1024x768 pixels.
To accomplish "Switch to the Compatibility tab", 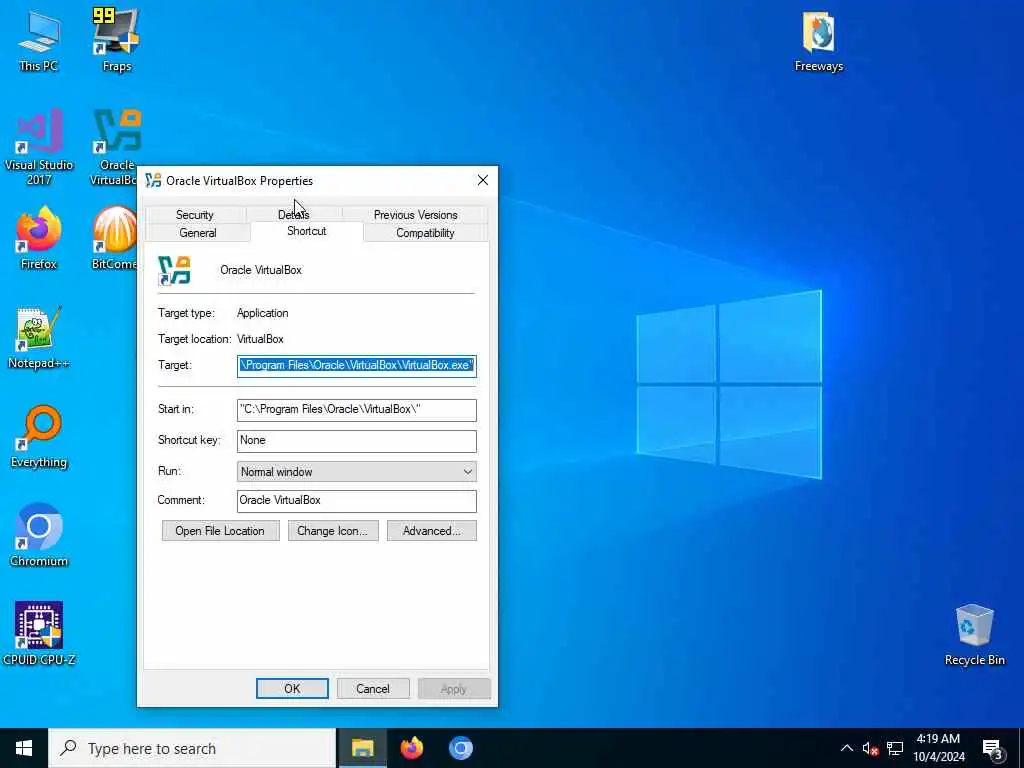I will [x=425, y=233].
